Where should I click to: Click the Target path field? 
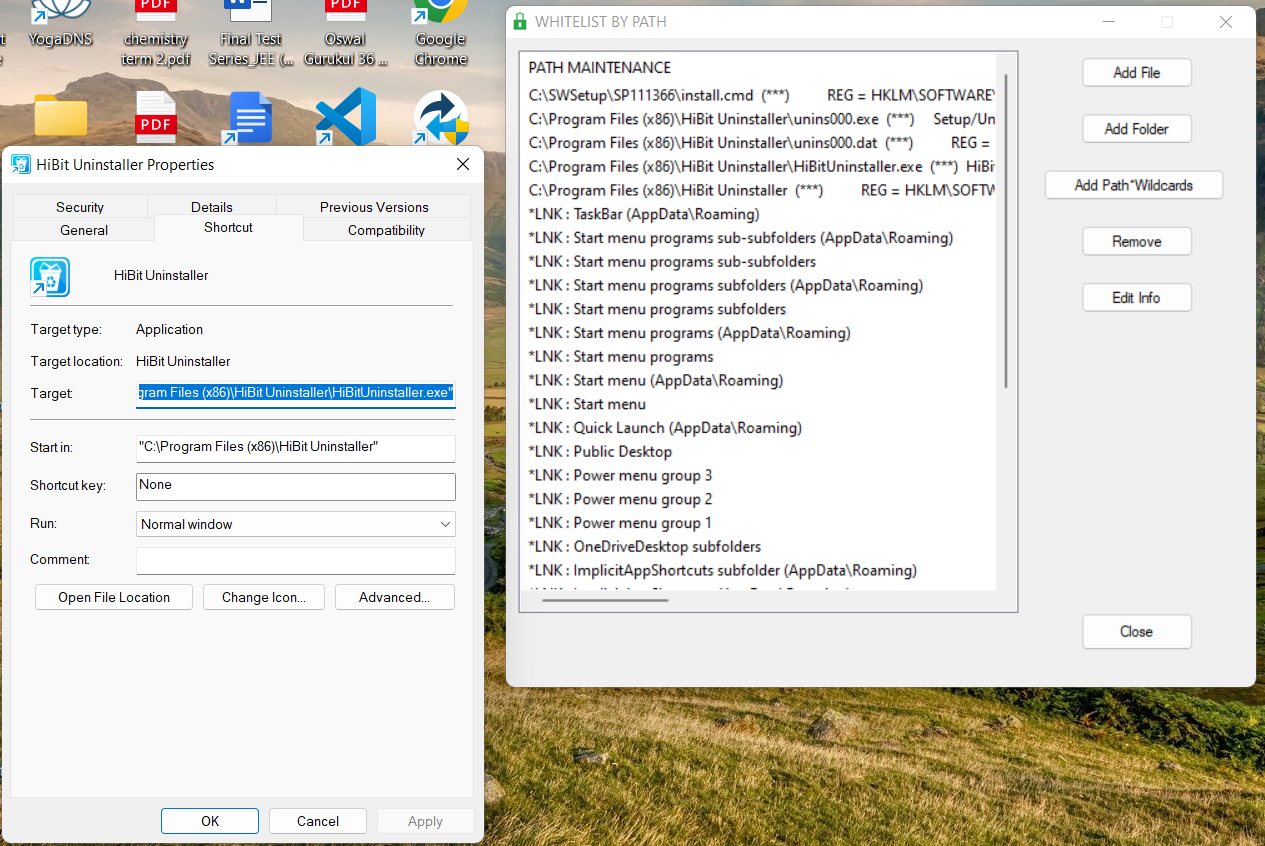[x=296, y=393]
